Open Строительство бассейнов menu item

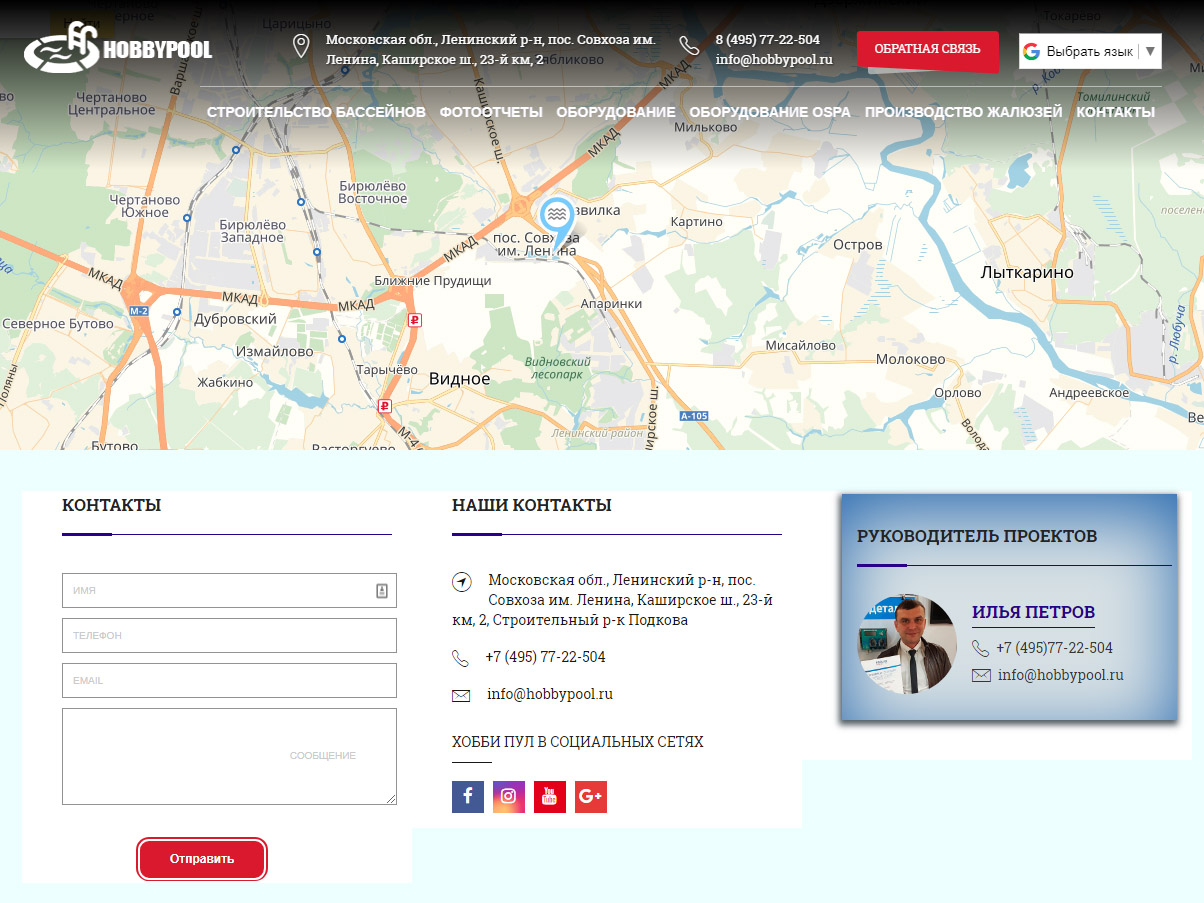pos(316,112)
